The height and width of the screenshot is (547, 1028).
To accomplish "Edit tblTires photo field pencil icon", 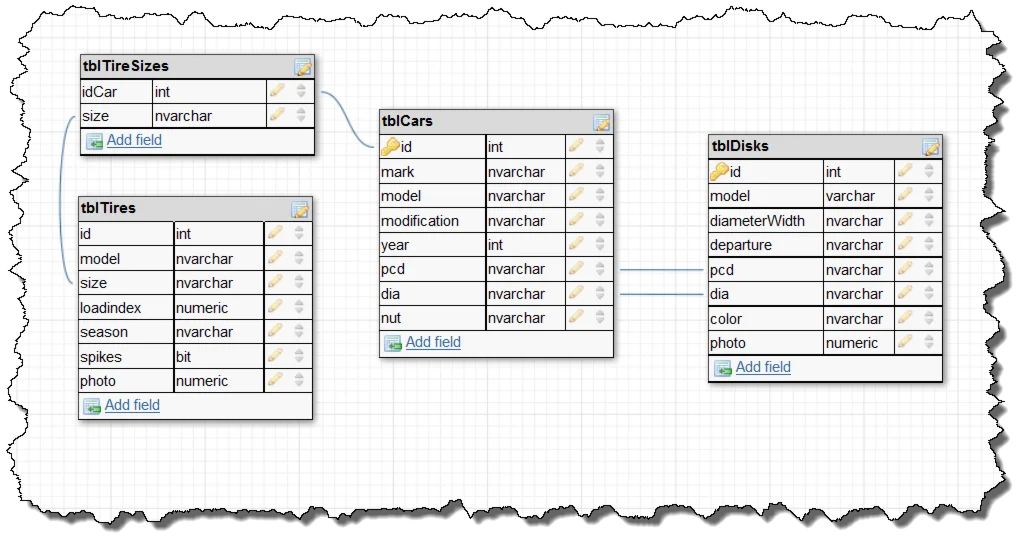I will click(x=275, y=380).
